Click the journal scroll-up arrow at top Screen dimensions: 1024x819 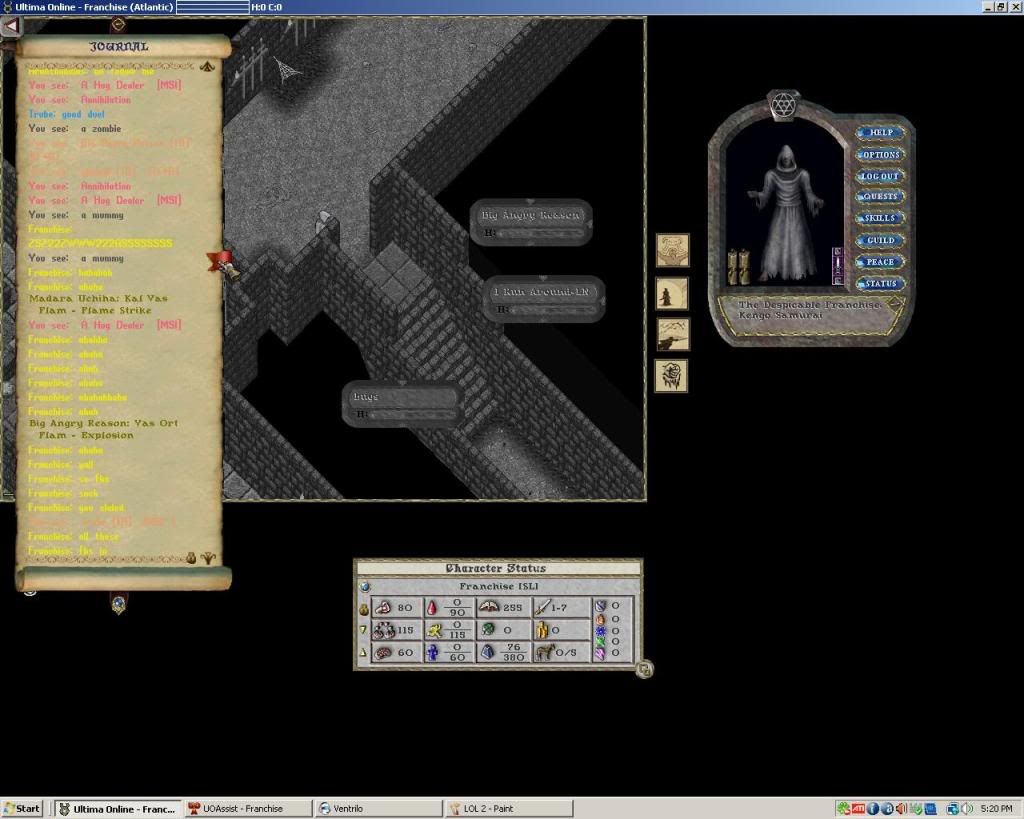click(x=207, y=67)
